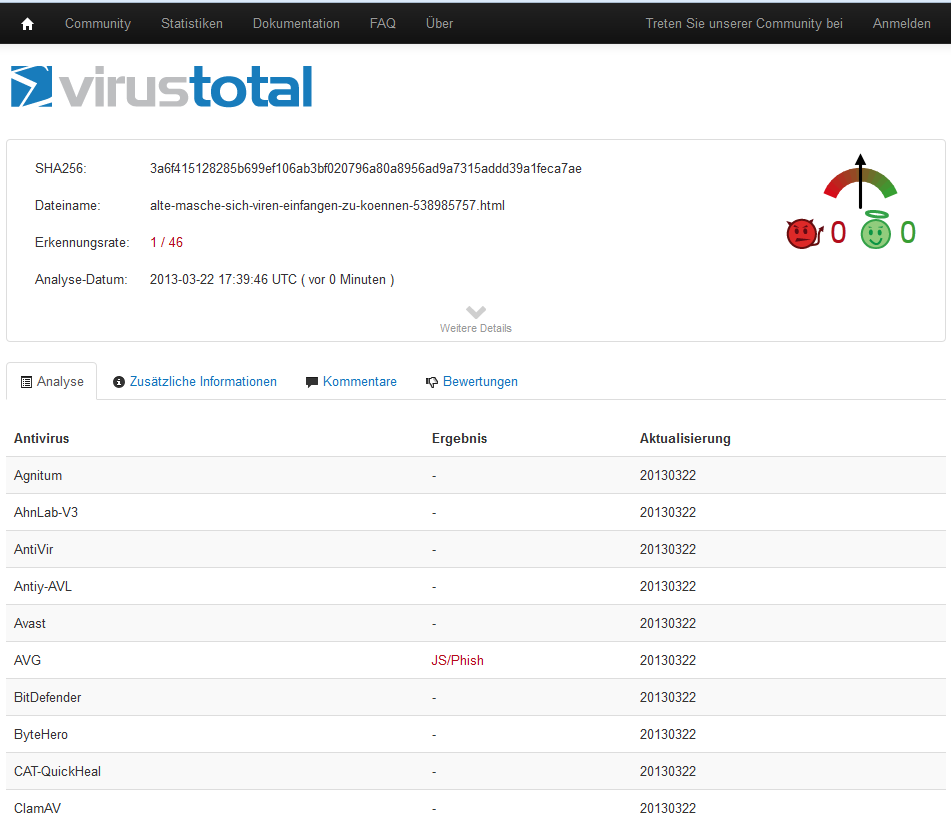Click the AVG row name
Screen dimensions: 951x823
(27, 660)
